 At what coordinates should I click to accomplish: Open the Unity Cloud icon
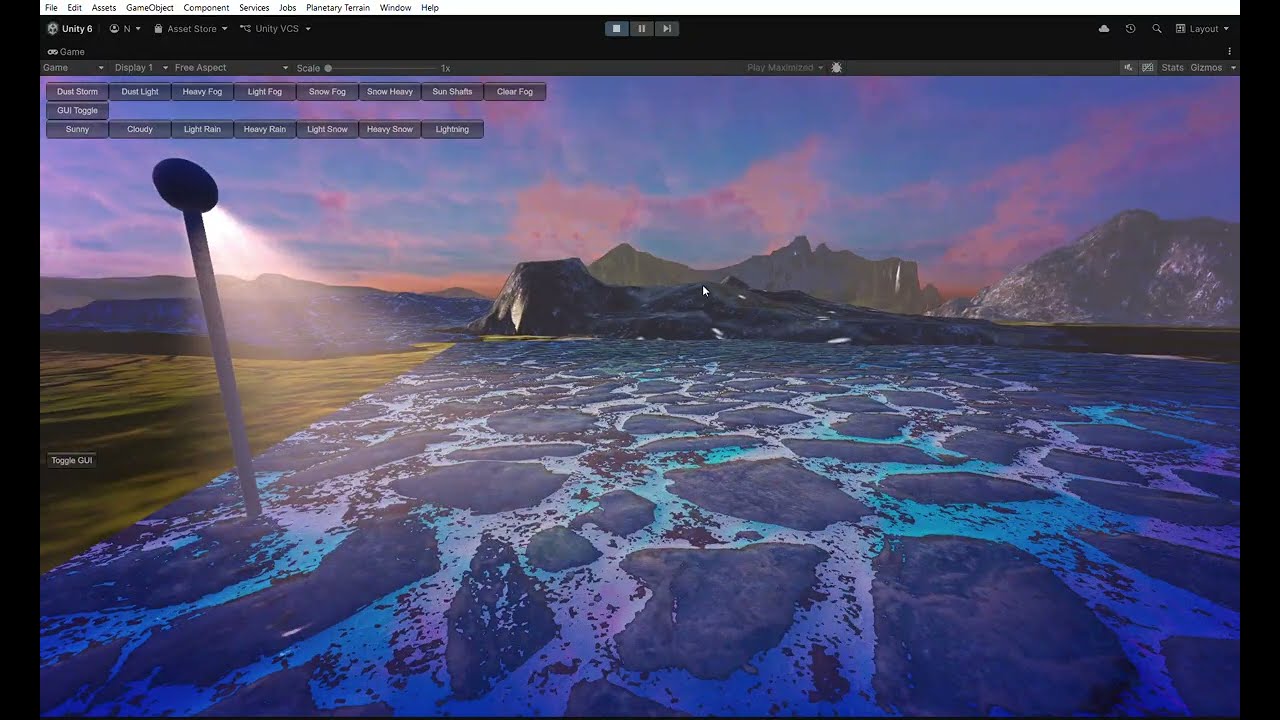pos(1104,29)
